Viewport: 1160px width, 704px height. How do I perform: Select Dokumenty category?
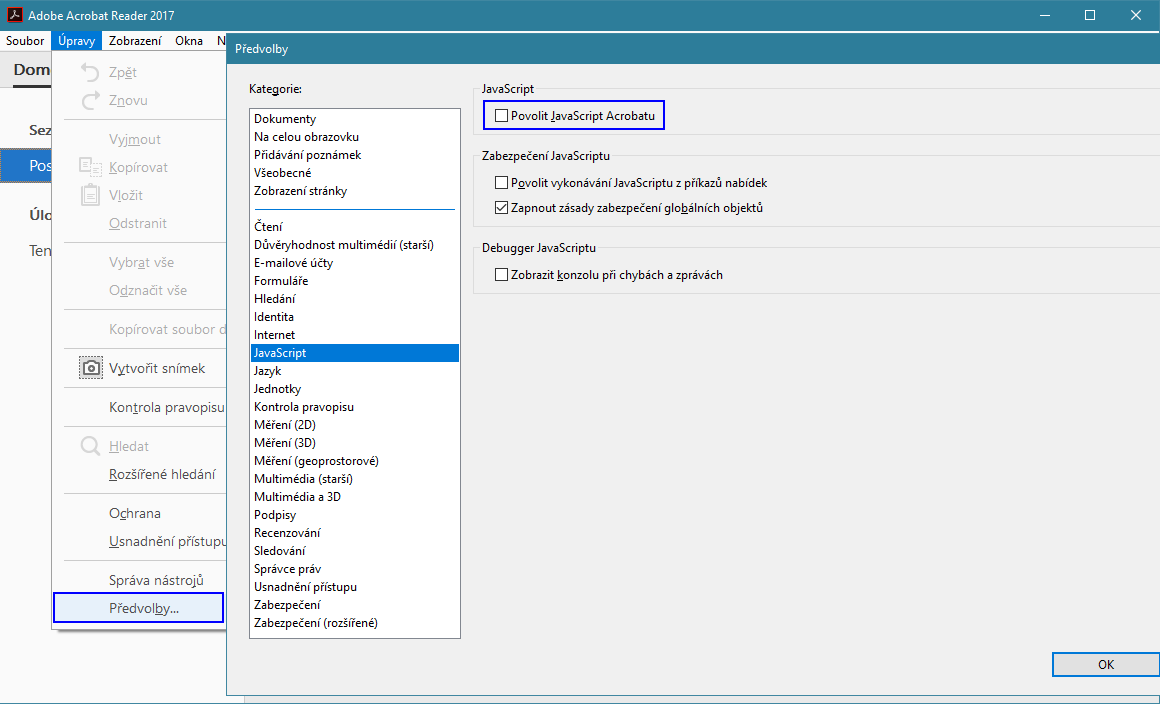354,119
